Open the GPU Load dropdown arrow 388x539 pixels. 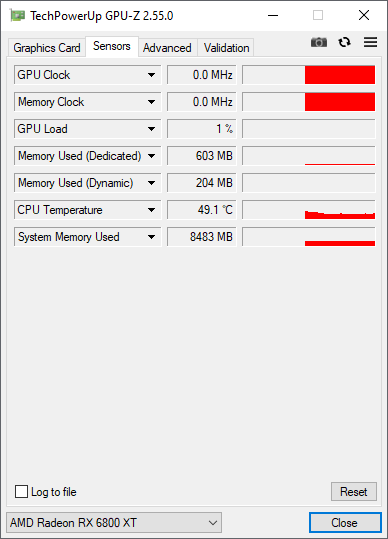coord(151,129)
